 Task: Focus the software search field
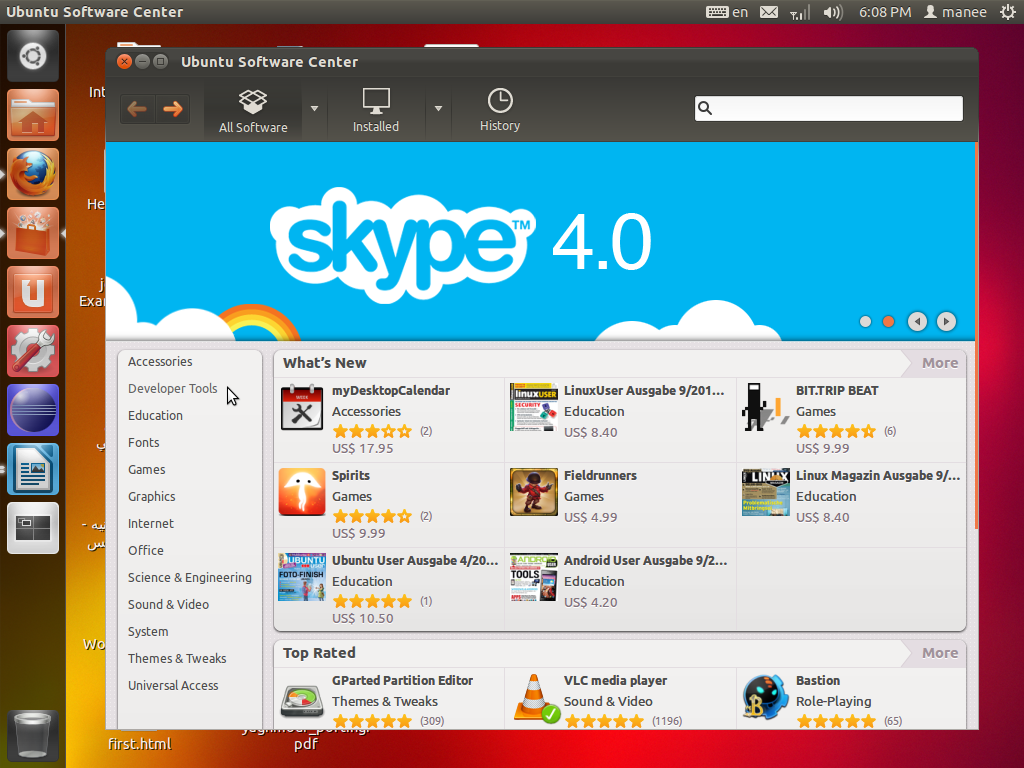[829, 108]
